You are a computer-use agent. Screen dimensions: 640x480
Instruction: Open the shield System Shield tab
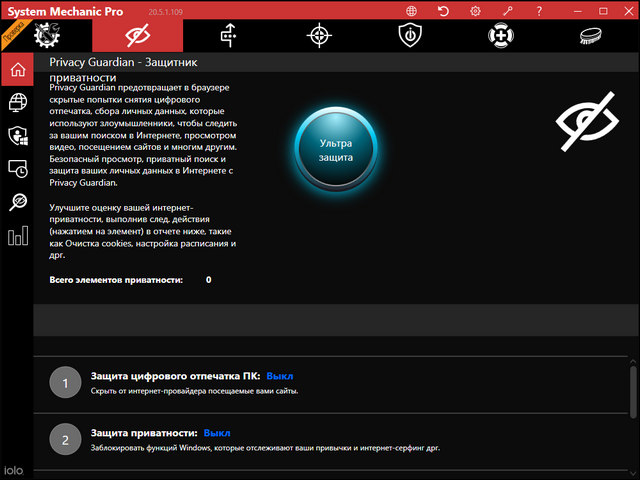tap(410, 36)
